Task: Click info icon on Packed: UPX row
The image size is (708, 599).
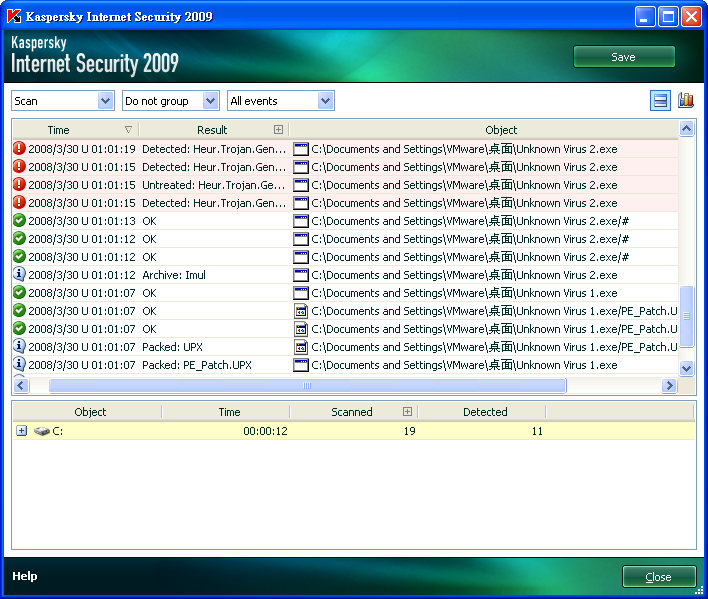Action: (19, 347)
